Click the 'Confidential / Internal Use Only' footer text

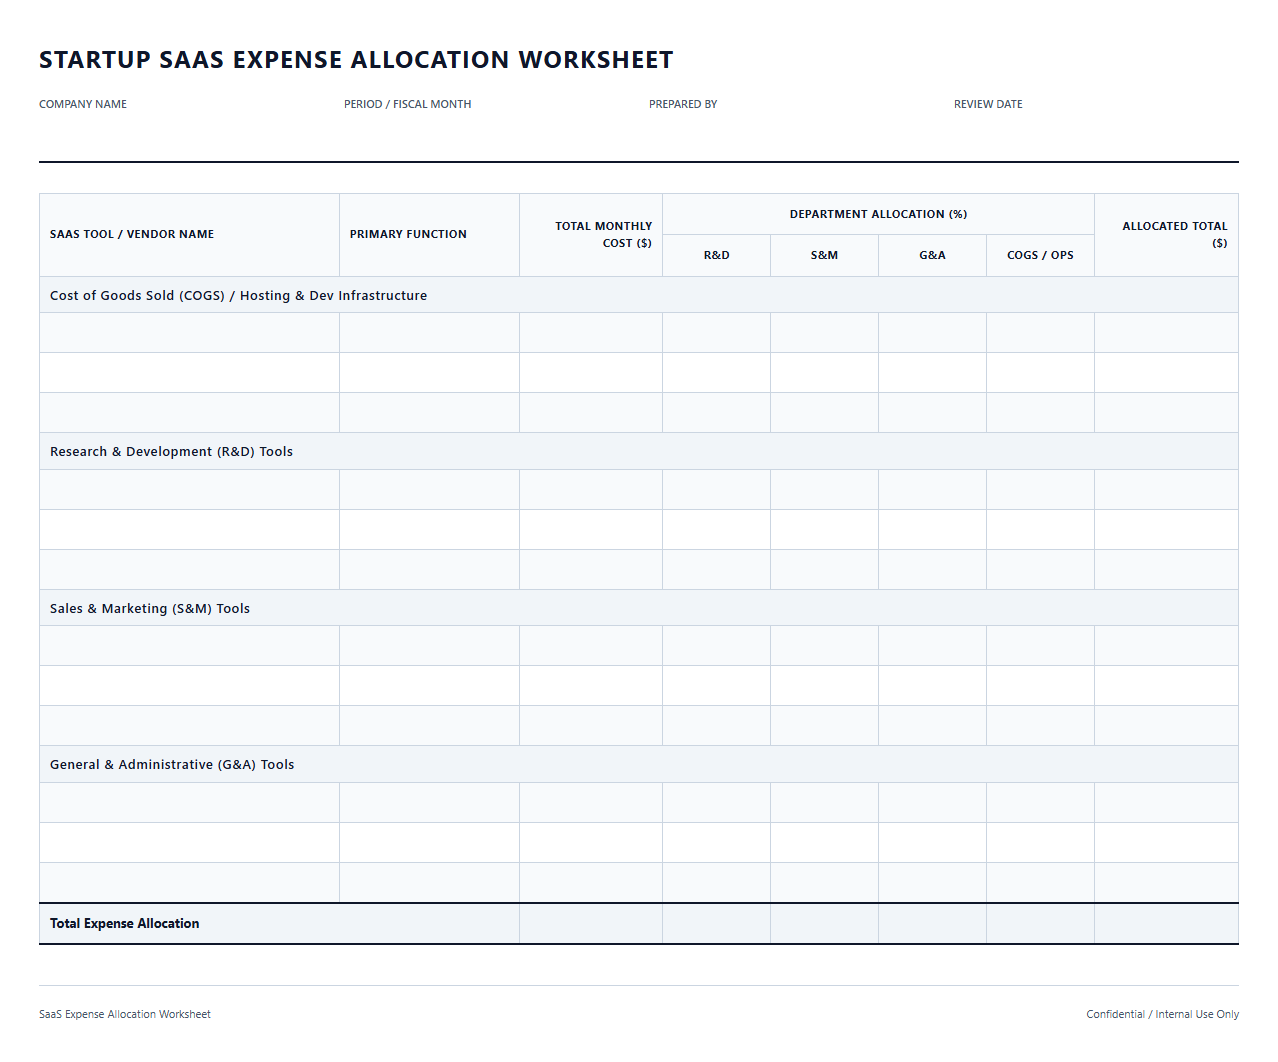pyautogui.click(x=1163, y=1014)
